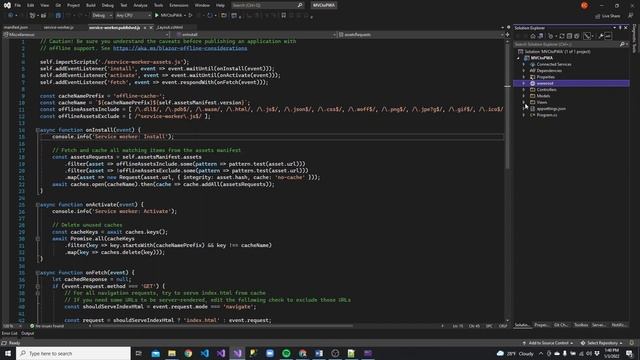This screenshot has height=360, width=640.
Task: Select Program.cs in Solution Explorer
Action: click(x=547, y=115)
